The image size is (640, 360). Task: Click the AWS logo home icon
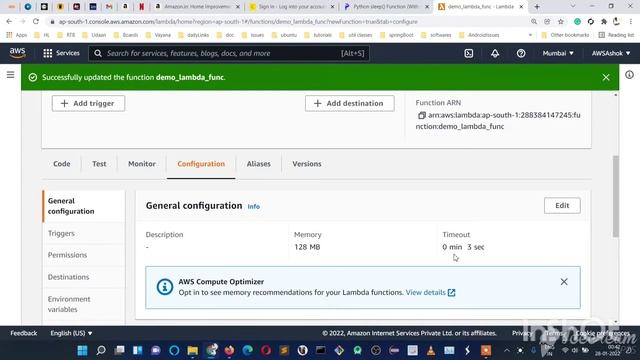pyautogui.click(x=17, y=53)
